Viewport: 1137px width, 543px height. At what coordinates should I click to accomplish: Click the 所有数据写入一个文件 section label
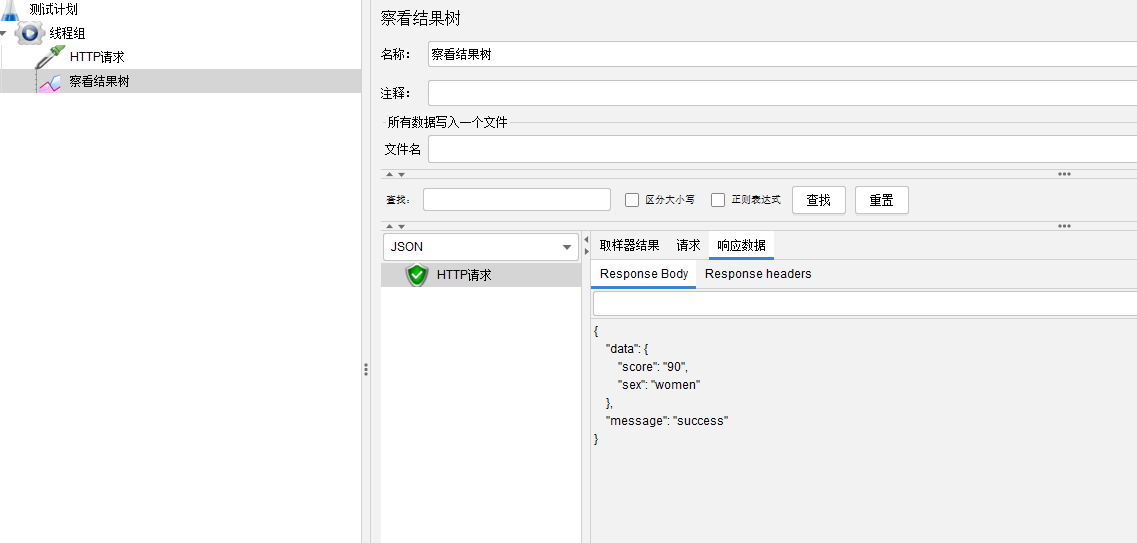(x=447, y=122)
